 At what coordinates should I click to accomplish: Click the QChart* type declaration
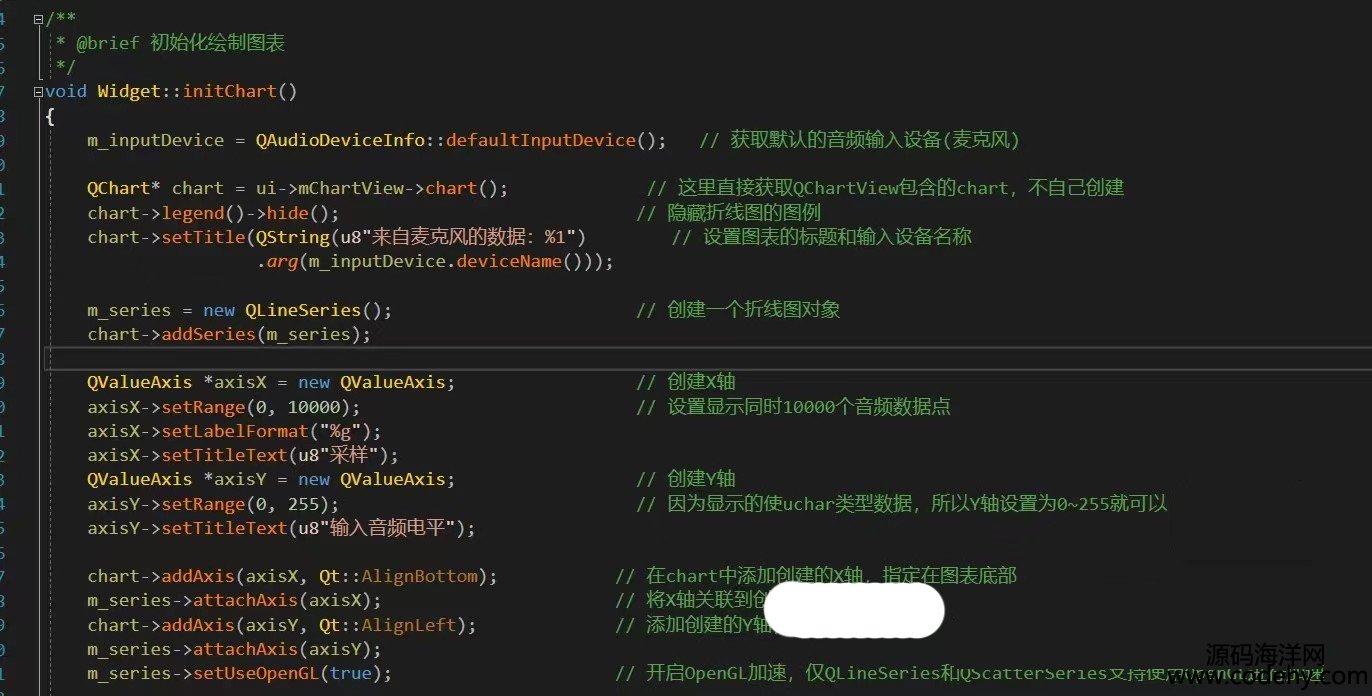coord(124,188)
